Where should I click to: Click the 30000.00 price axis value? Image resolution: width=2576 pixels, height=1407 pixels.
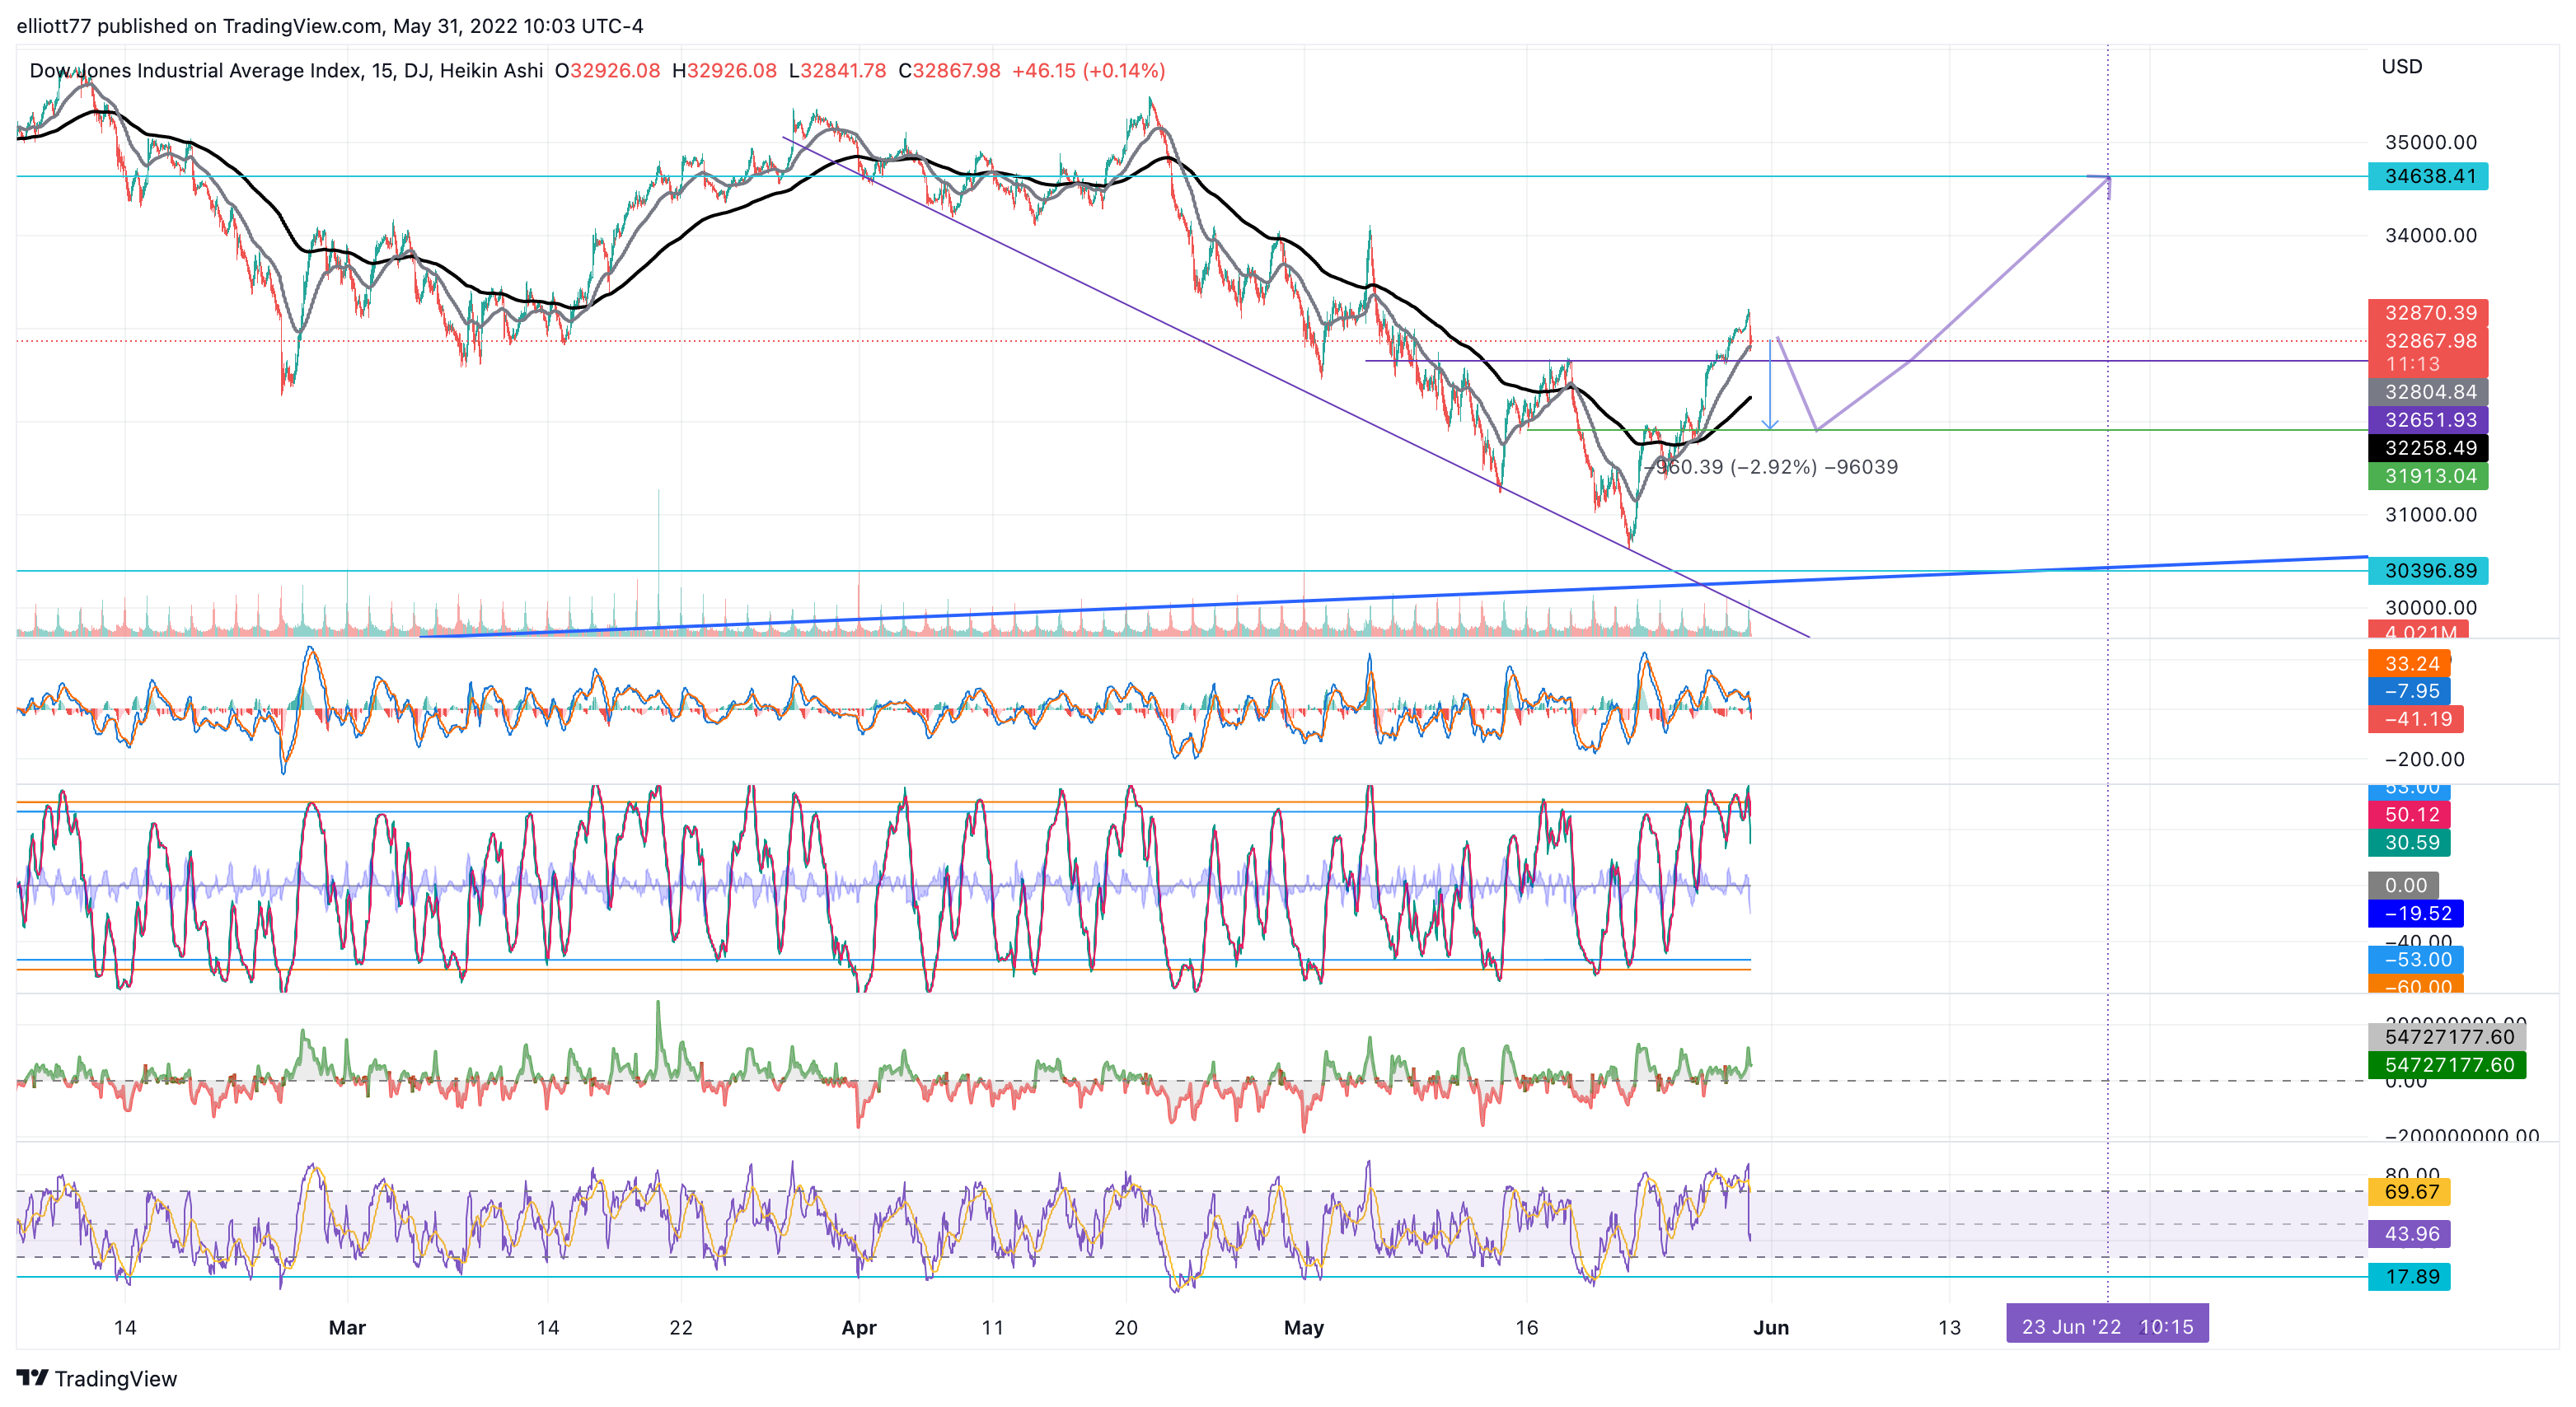coord(2431,608)
